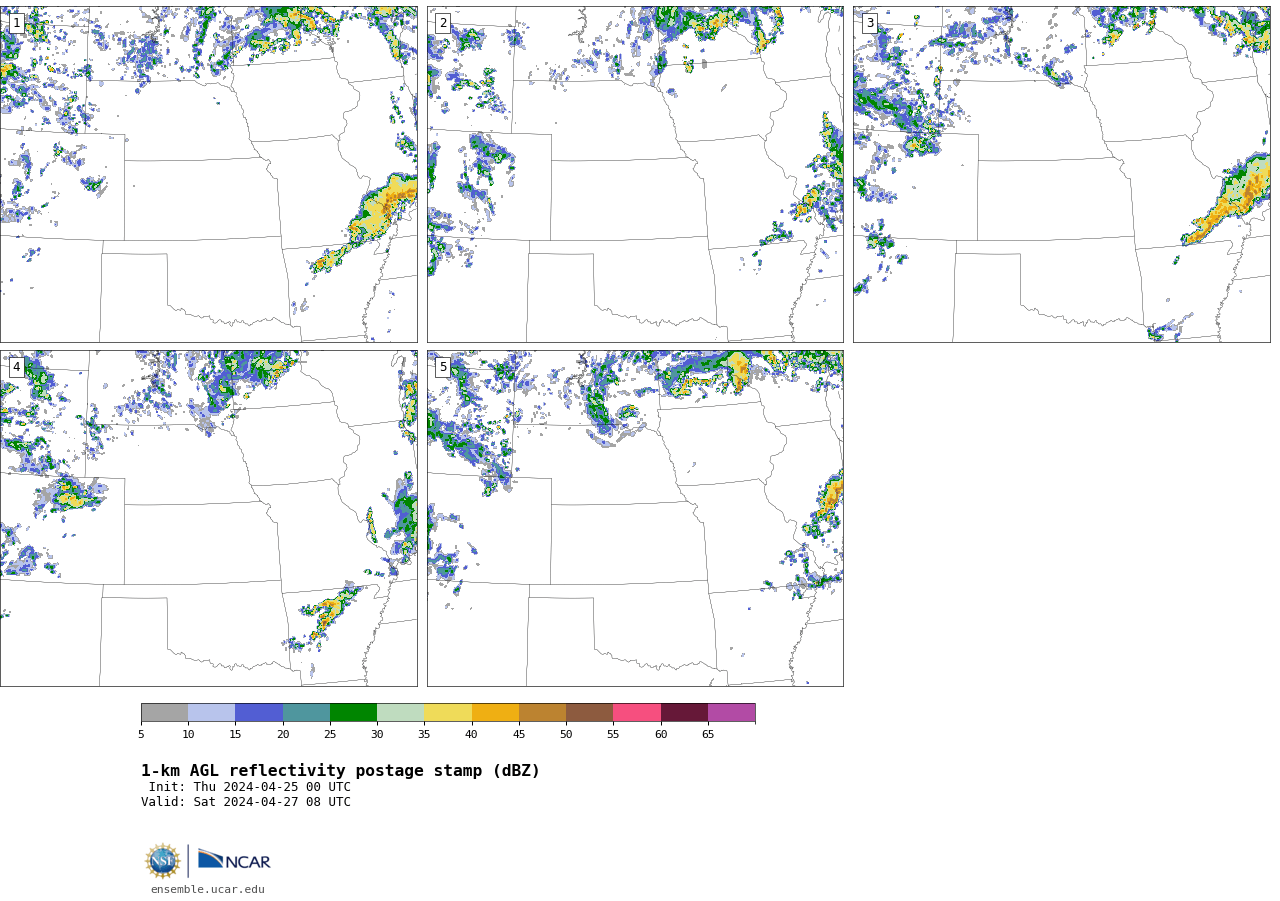Click the light blue 10-15 dBZ swatch
This screenshot has height=901, width=1280.
point(211,712)
